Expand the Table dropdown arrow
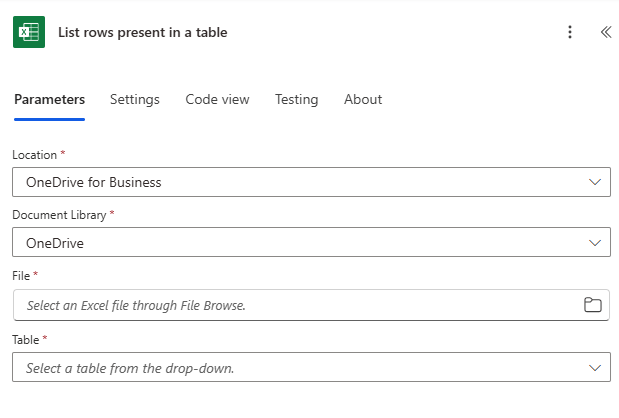Viewport: 619px width, 418px height. coord(595,367)
